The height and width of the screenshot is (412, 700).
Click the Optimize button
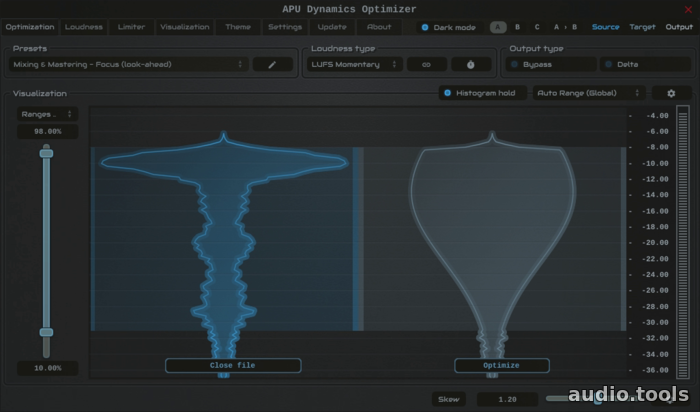click(502, 366)
